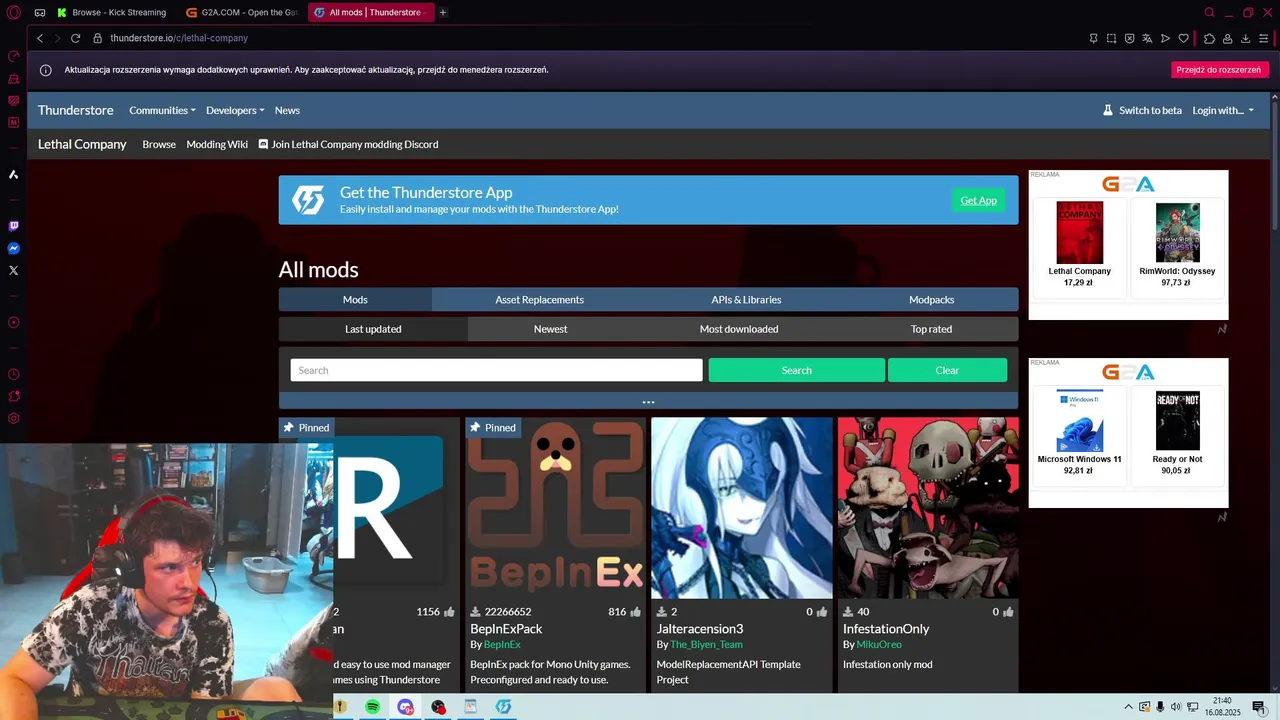Open the browser profile account icon
1280x720 pixels.
click(1227, 38)
